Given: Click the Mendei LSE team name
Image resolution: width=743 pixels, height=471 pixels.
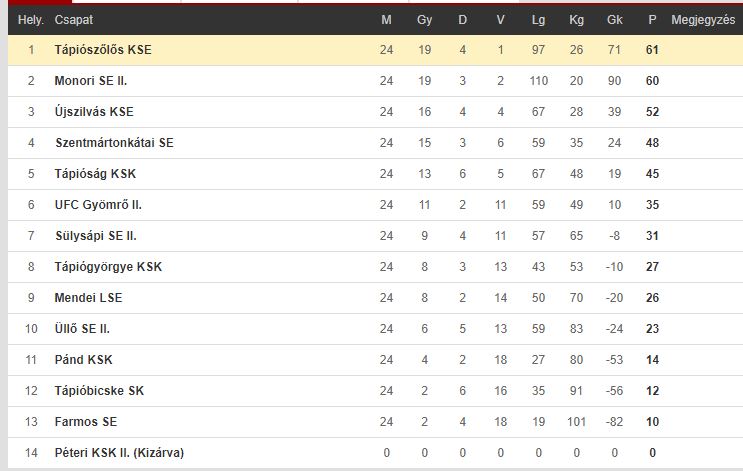Looking at the screenshot, I should 88,298.
